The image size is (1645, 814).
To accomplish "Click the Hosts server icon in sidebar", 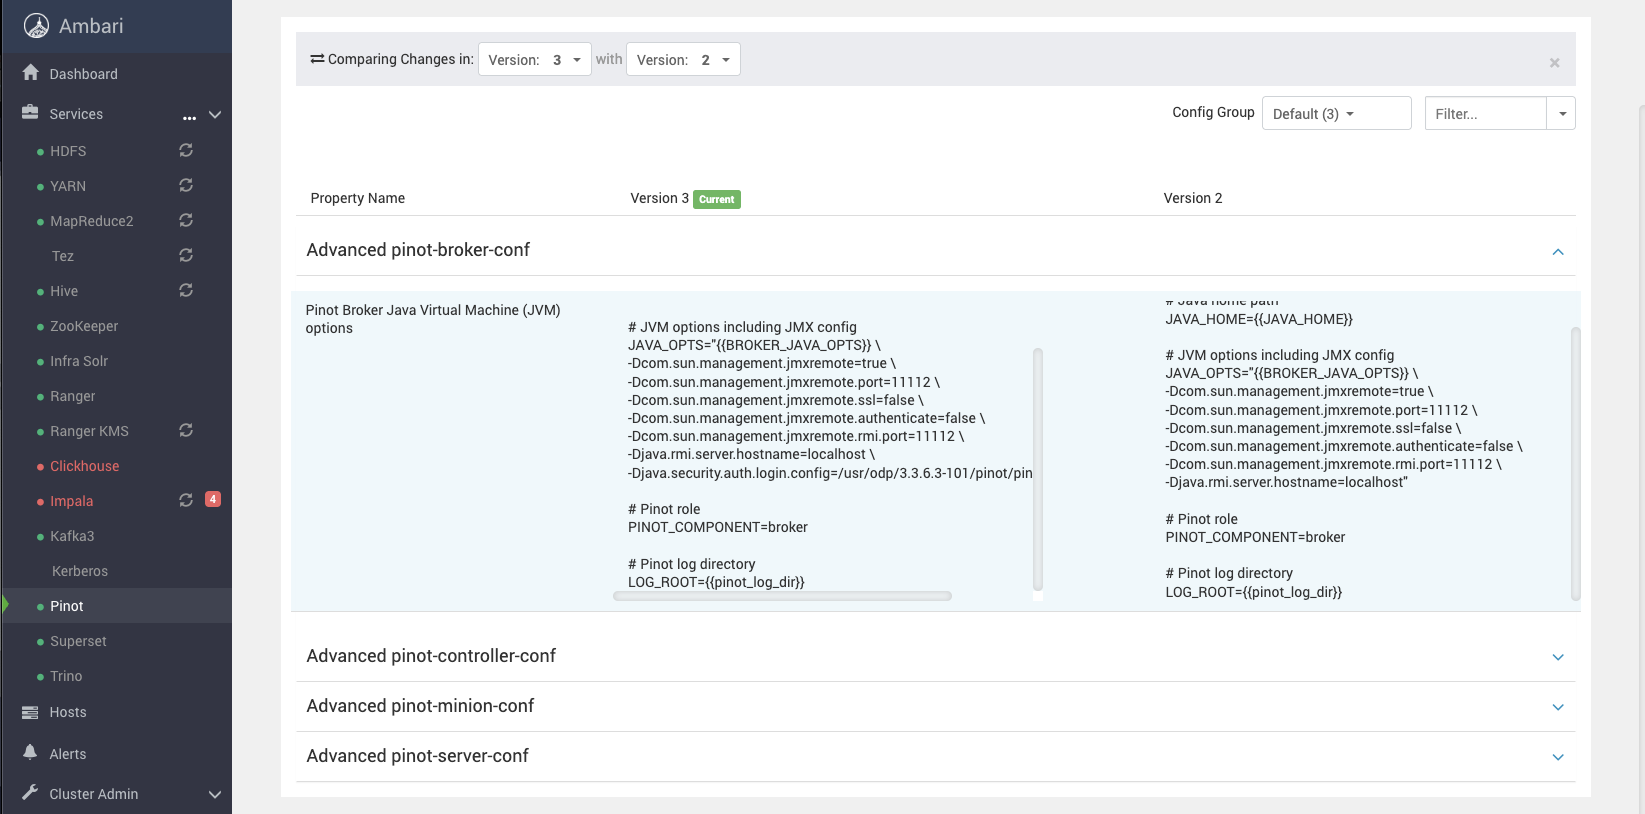I will 30,712.
